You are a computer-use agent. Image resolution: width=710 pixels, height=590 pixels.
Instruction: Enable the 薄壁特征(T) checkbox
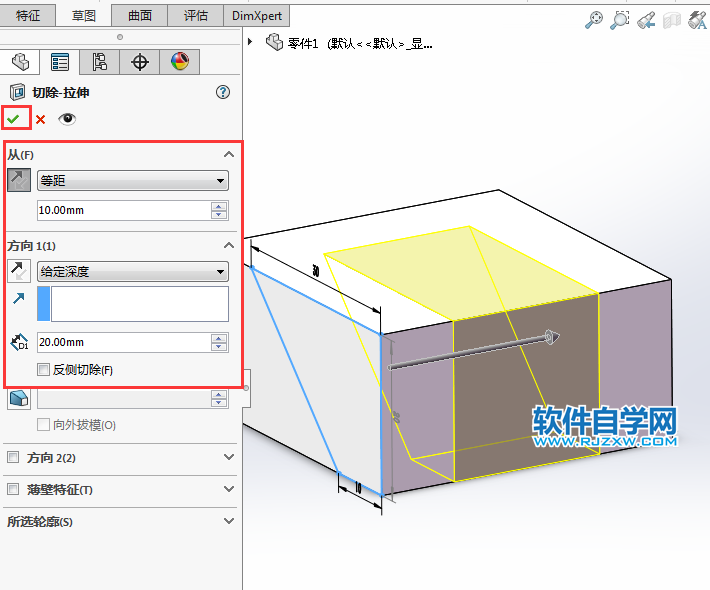coord(13,489)
